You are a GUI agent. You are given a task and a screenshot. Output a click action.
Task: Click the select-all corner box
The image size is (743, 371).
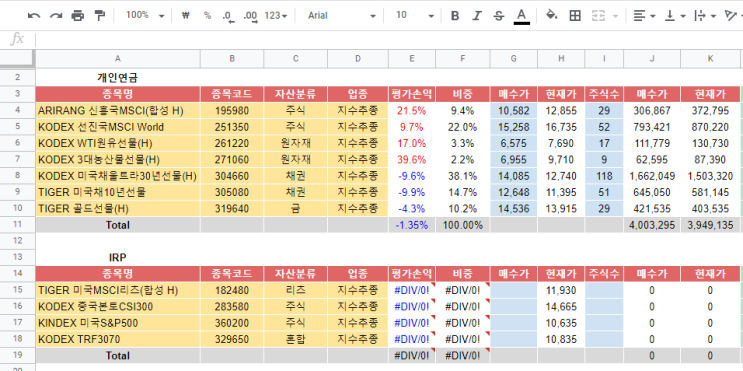pyautogui.click(x=17, y=59)
